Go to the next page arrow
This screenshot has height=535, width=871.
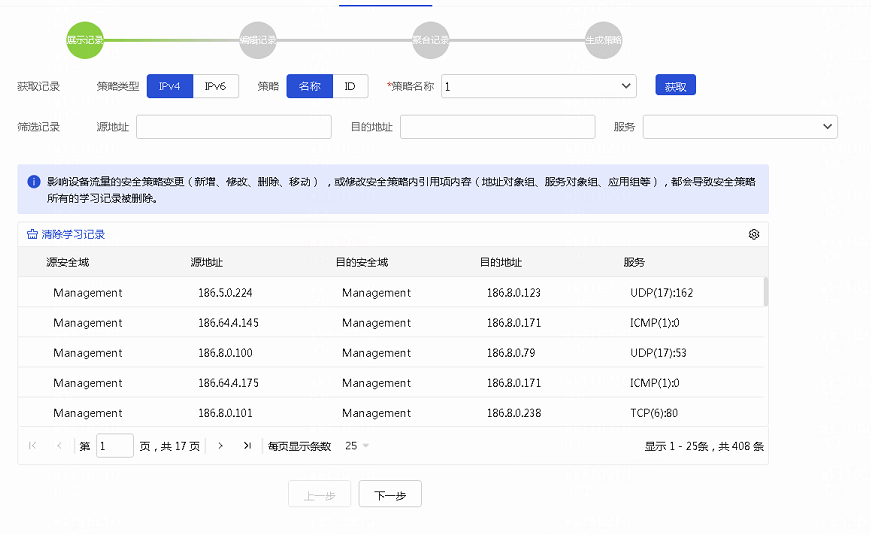(220, 446)
